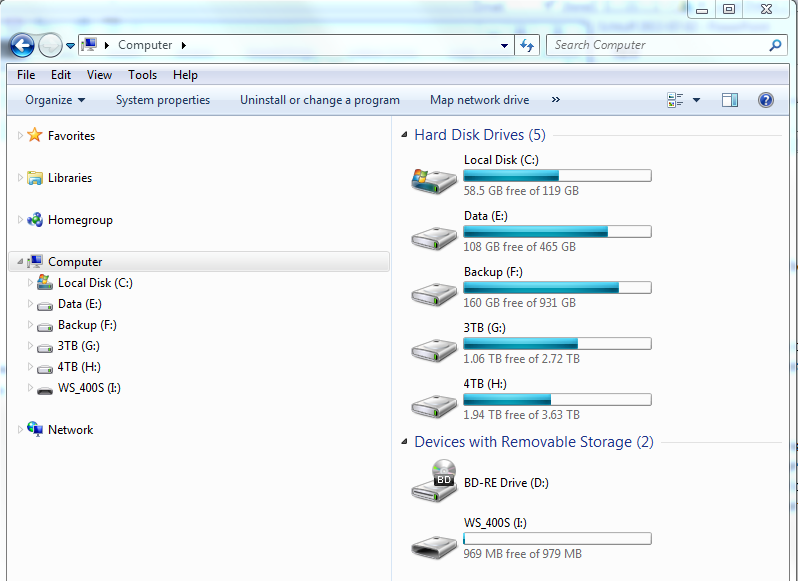Click '1.94 TB free of 3.63 TB' text
This screenshot has width=798, height=581.
521,415
